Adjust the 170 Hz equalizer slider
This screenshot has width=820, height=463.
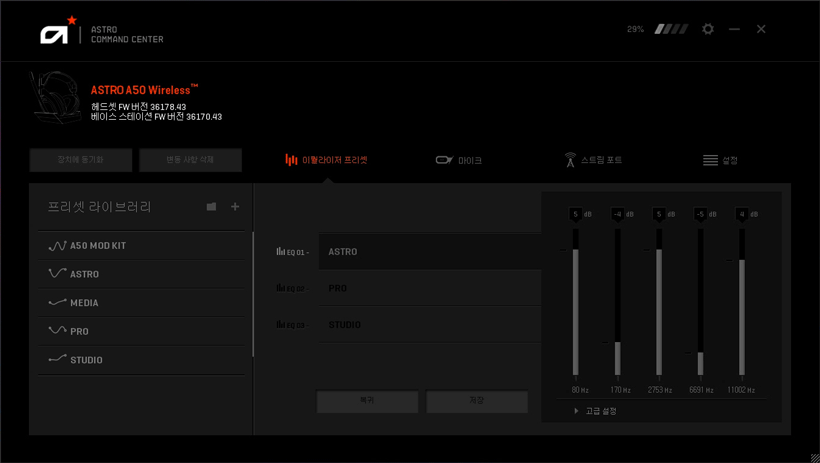[618, 302]
